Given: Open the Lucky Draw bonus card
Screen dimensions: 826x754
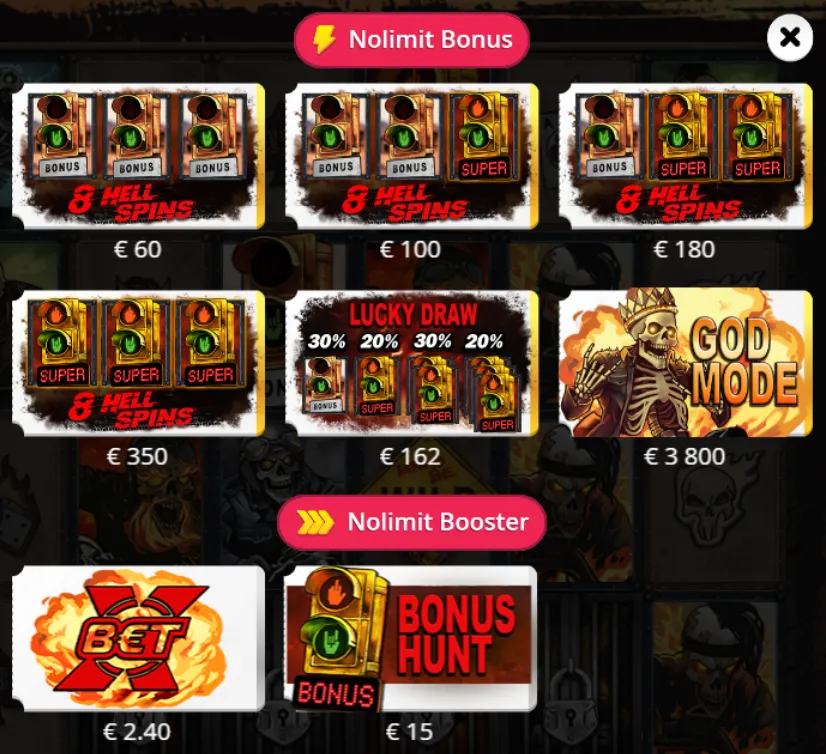Looking at the screenshot, I should (x=411, y=363).
